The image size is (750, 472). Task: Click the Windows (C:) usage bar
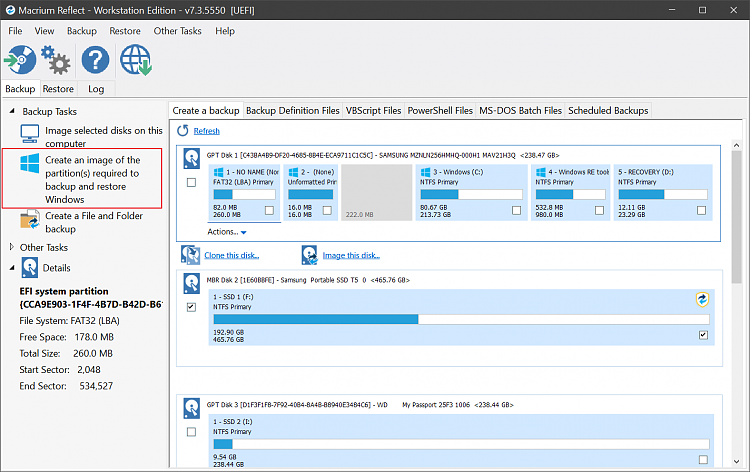coord(471,194)
